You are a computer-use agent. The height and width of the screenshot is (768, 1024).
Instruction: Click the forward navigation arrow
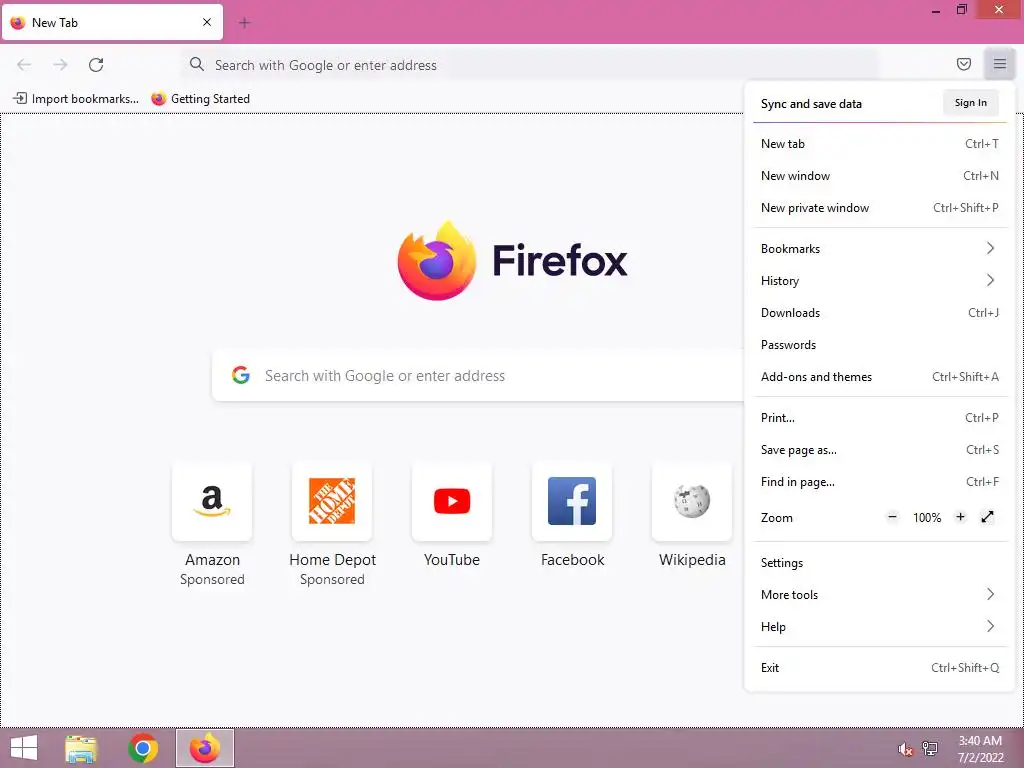(x=60, y=65)
